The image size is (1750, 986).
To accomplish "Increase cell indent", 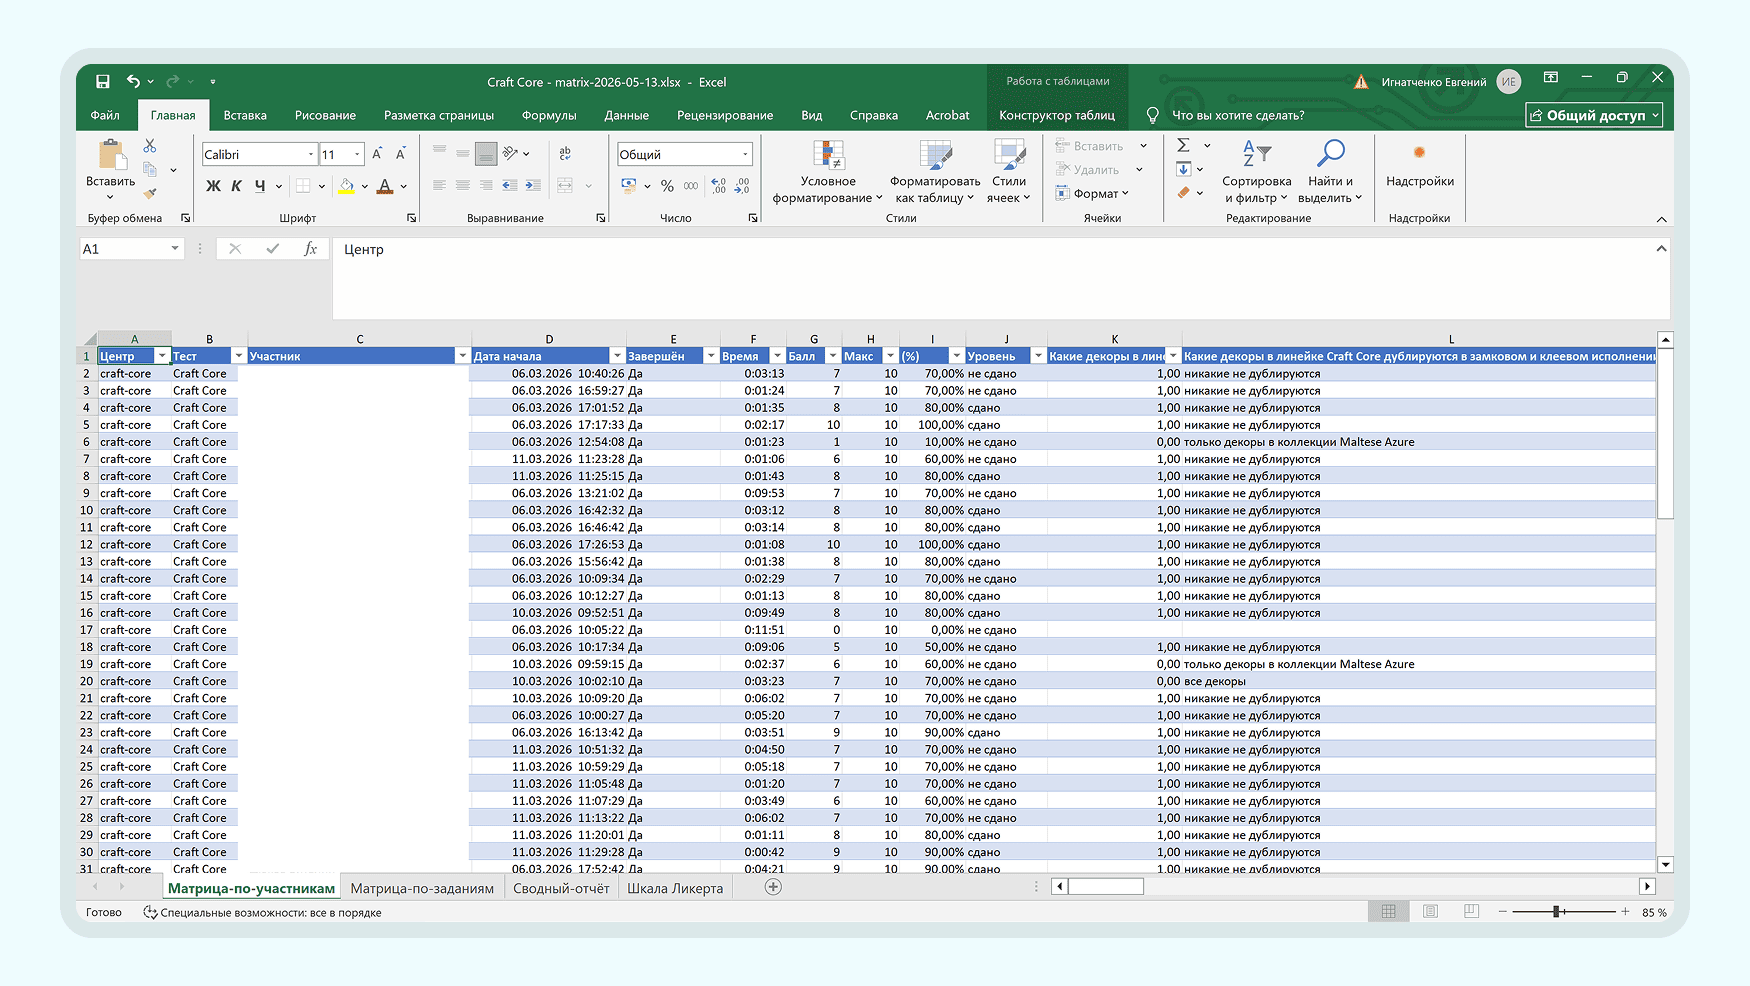I will [533, 185].
